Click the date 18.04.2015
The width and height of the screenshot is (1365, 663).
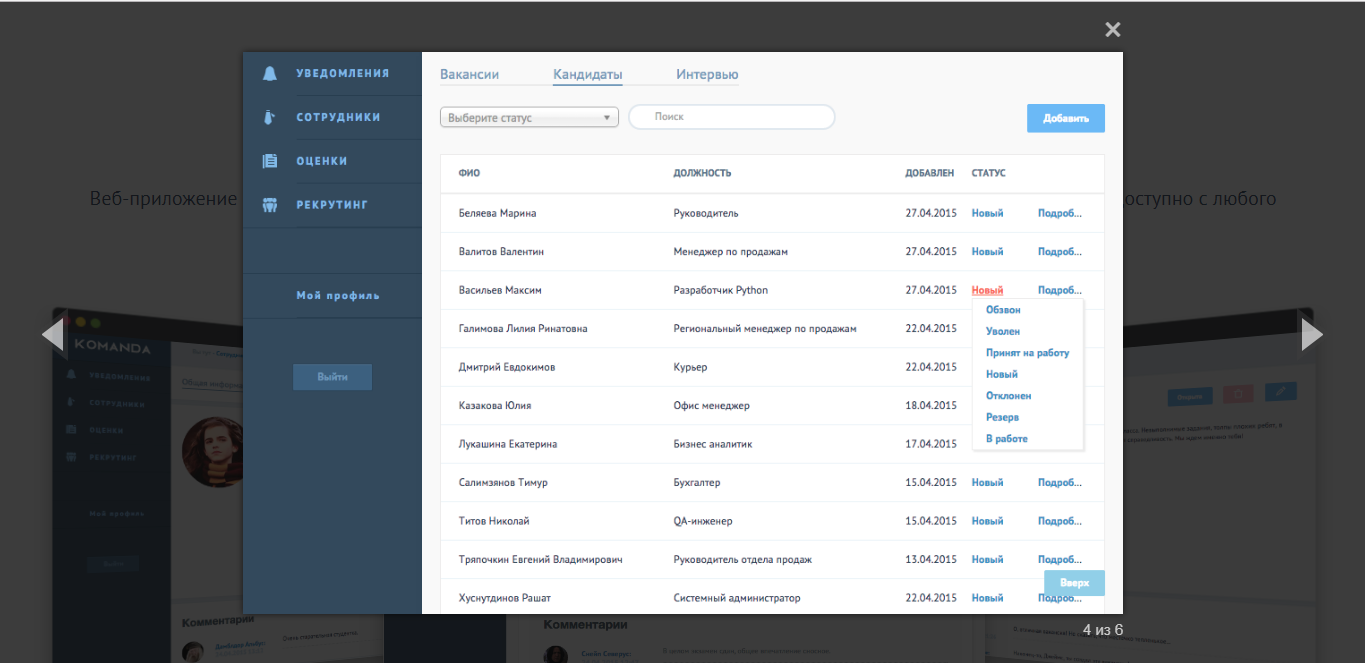[931, 406]
